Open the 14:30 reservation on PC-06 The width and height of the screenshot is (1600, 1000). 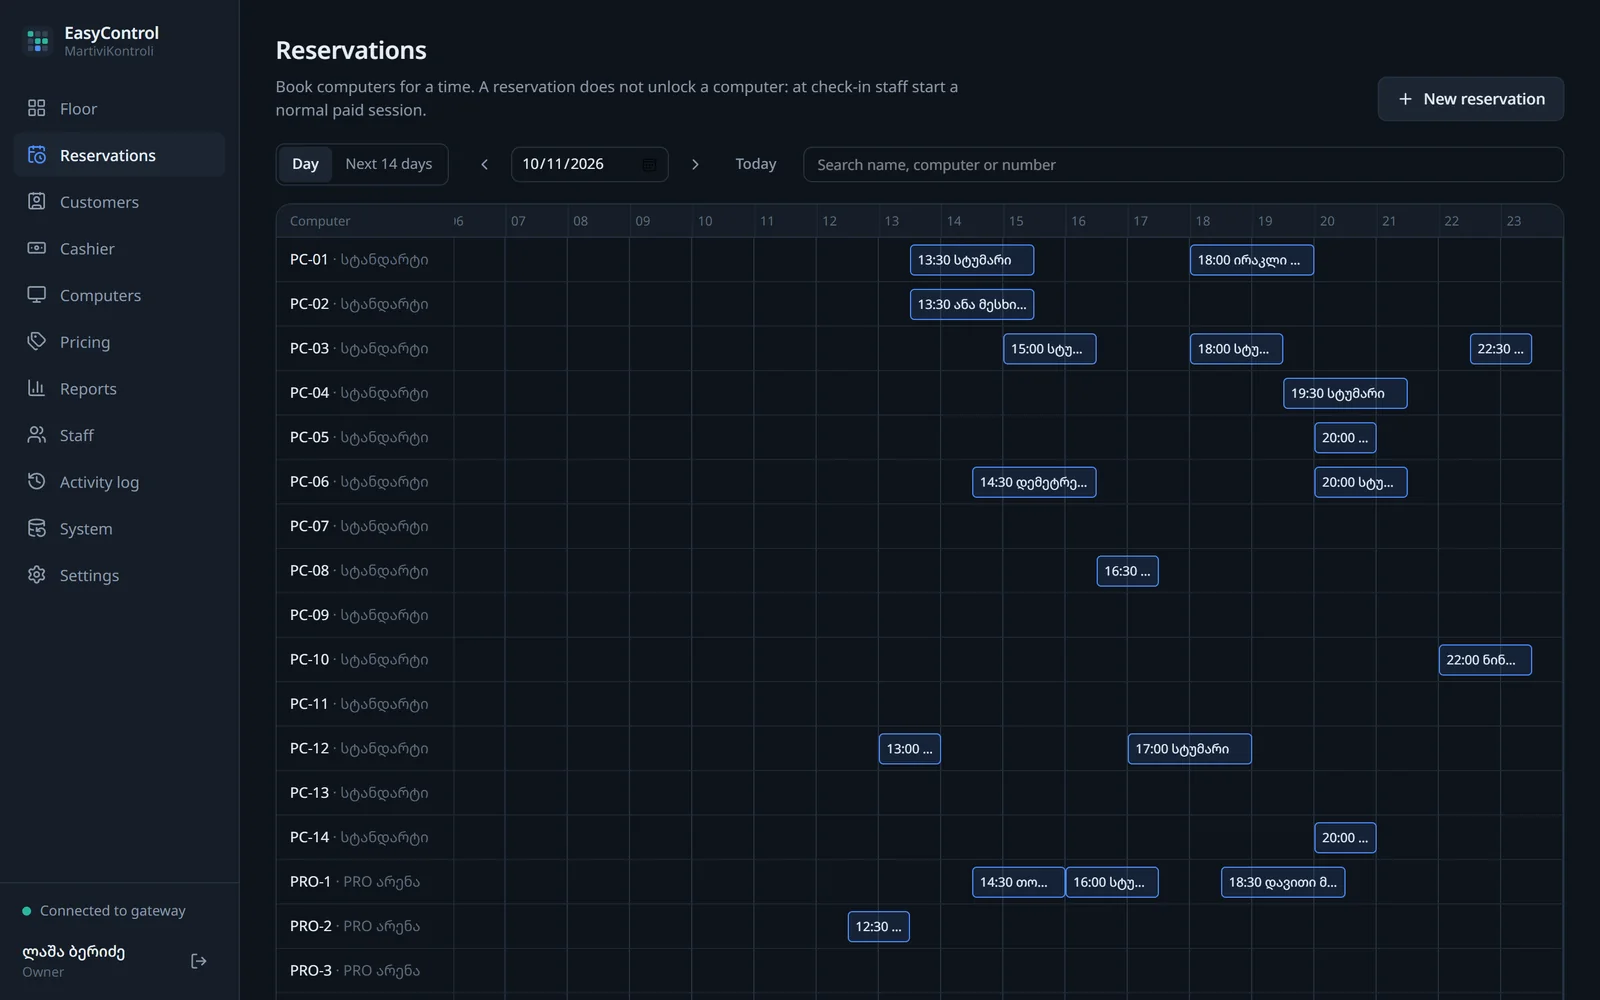pyautogui.click(x=1034, y=482)
